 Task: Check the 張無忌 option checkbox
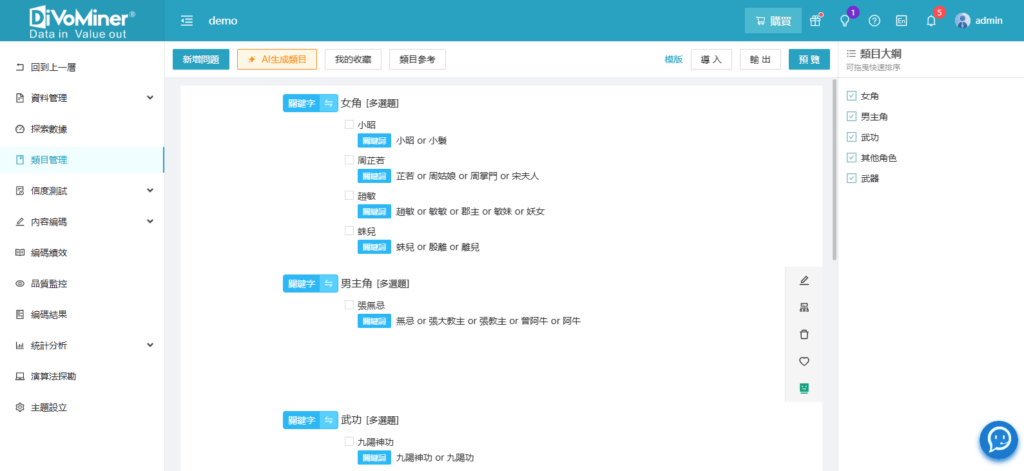349,305
